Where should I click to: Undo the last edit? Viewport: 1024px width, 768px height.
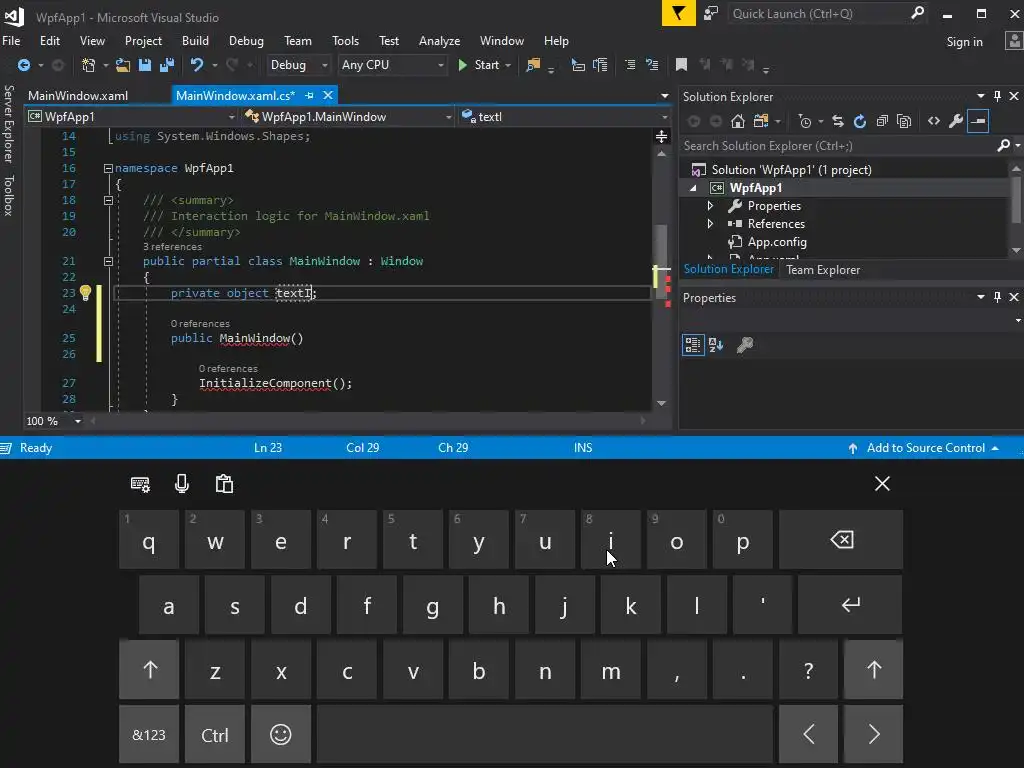[x=197, y=65]
